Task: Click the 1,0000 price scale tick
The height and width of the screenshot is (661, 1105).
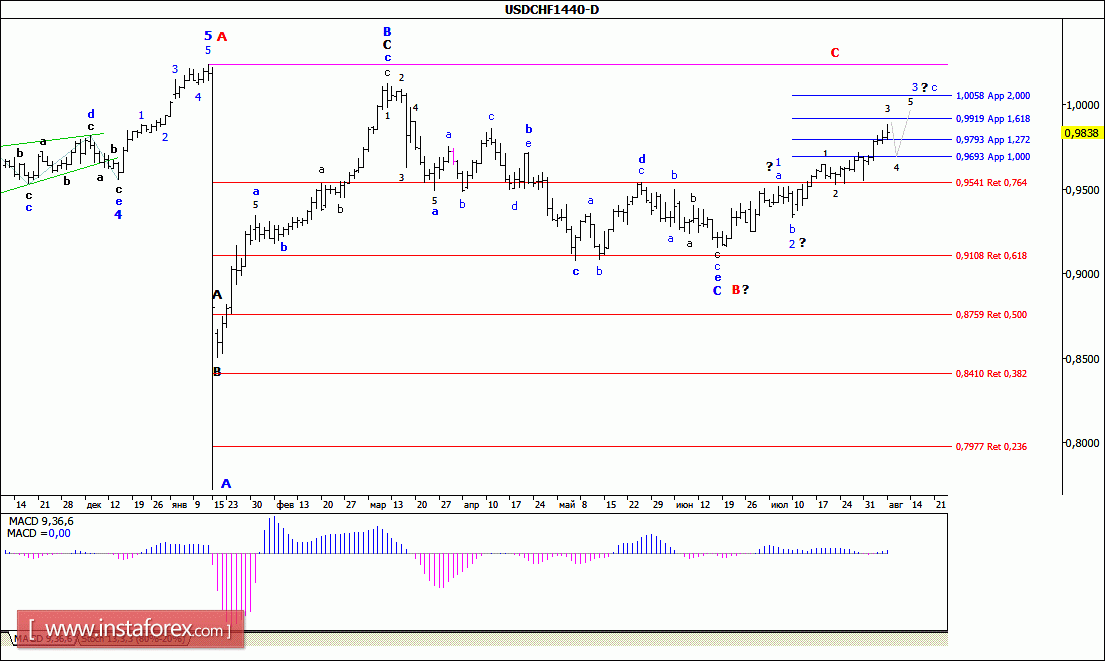Action: coord(1083,105)
